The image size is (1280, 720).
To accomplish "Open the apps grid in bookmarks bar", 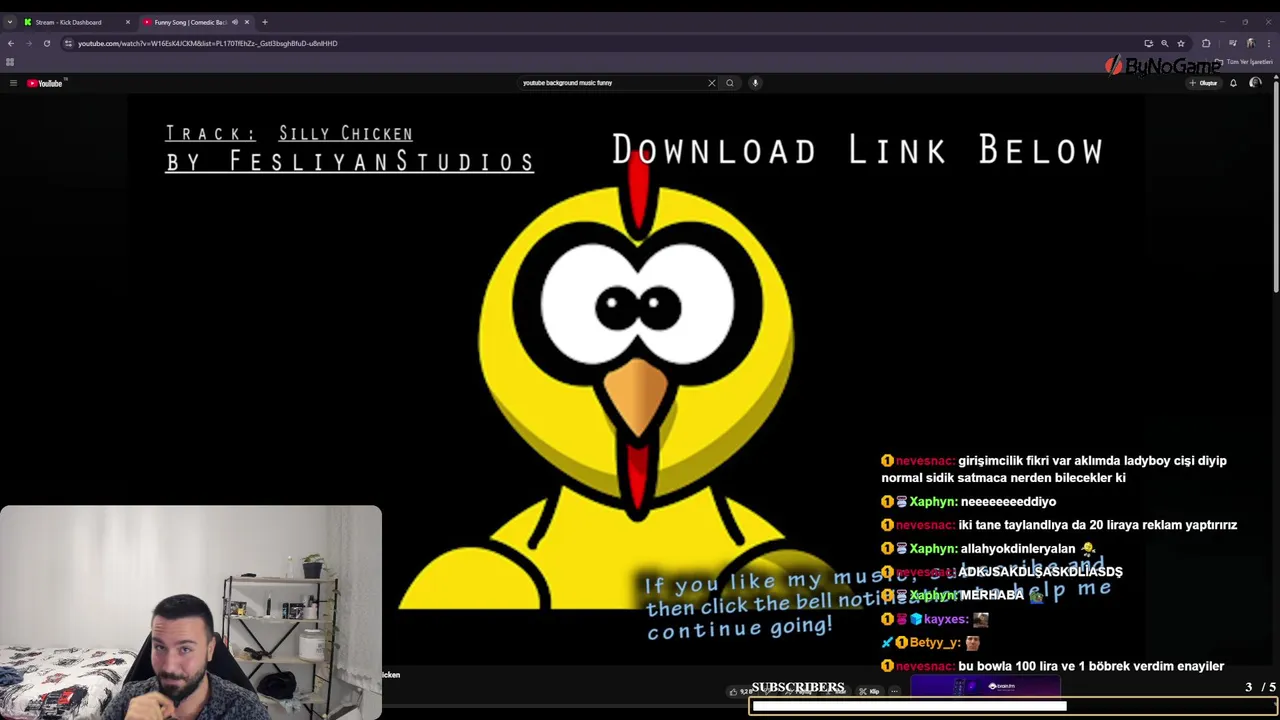I will click(x=10, y=62).
